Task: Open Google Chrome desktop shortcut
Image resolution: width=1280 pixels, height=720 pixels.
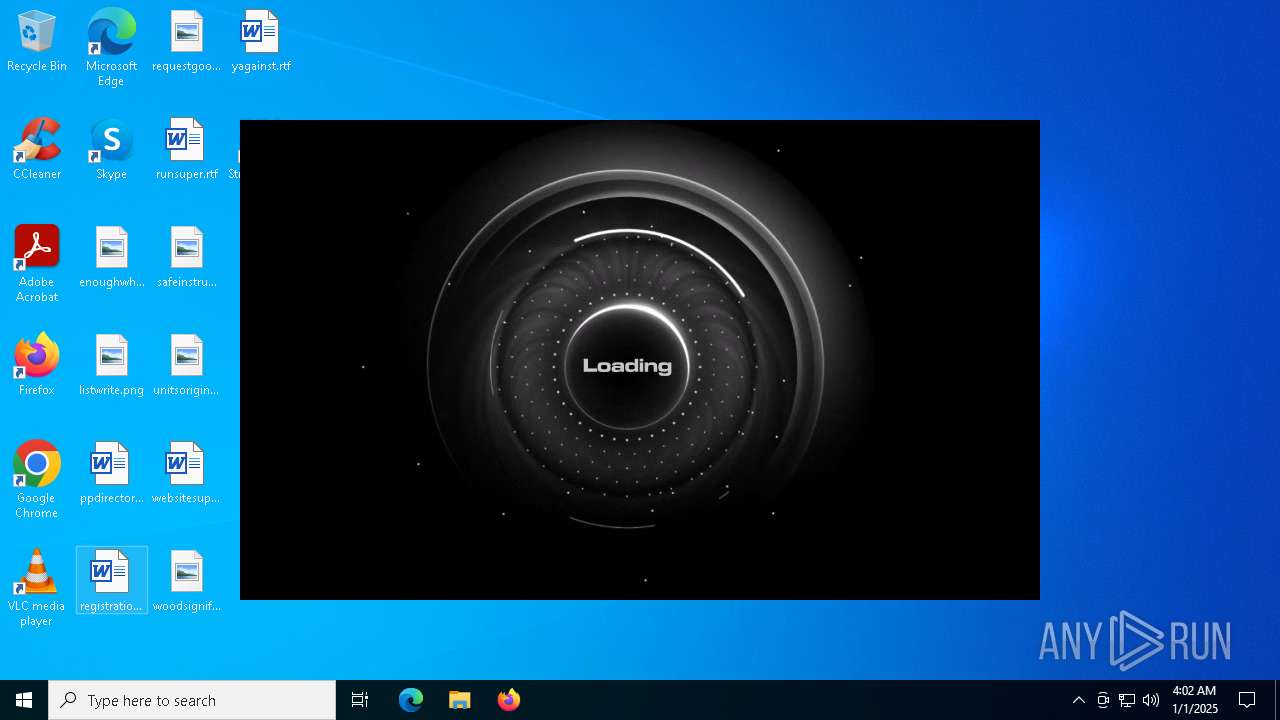Action: [x=37, y=480]
